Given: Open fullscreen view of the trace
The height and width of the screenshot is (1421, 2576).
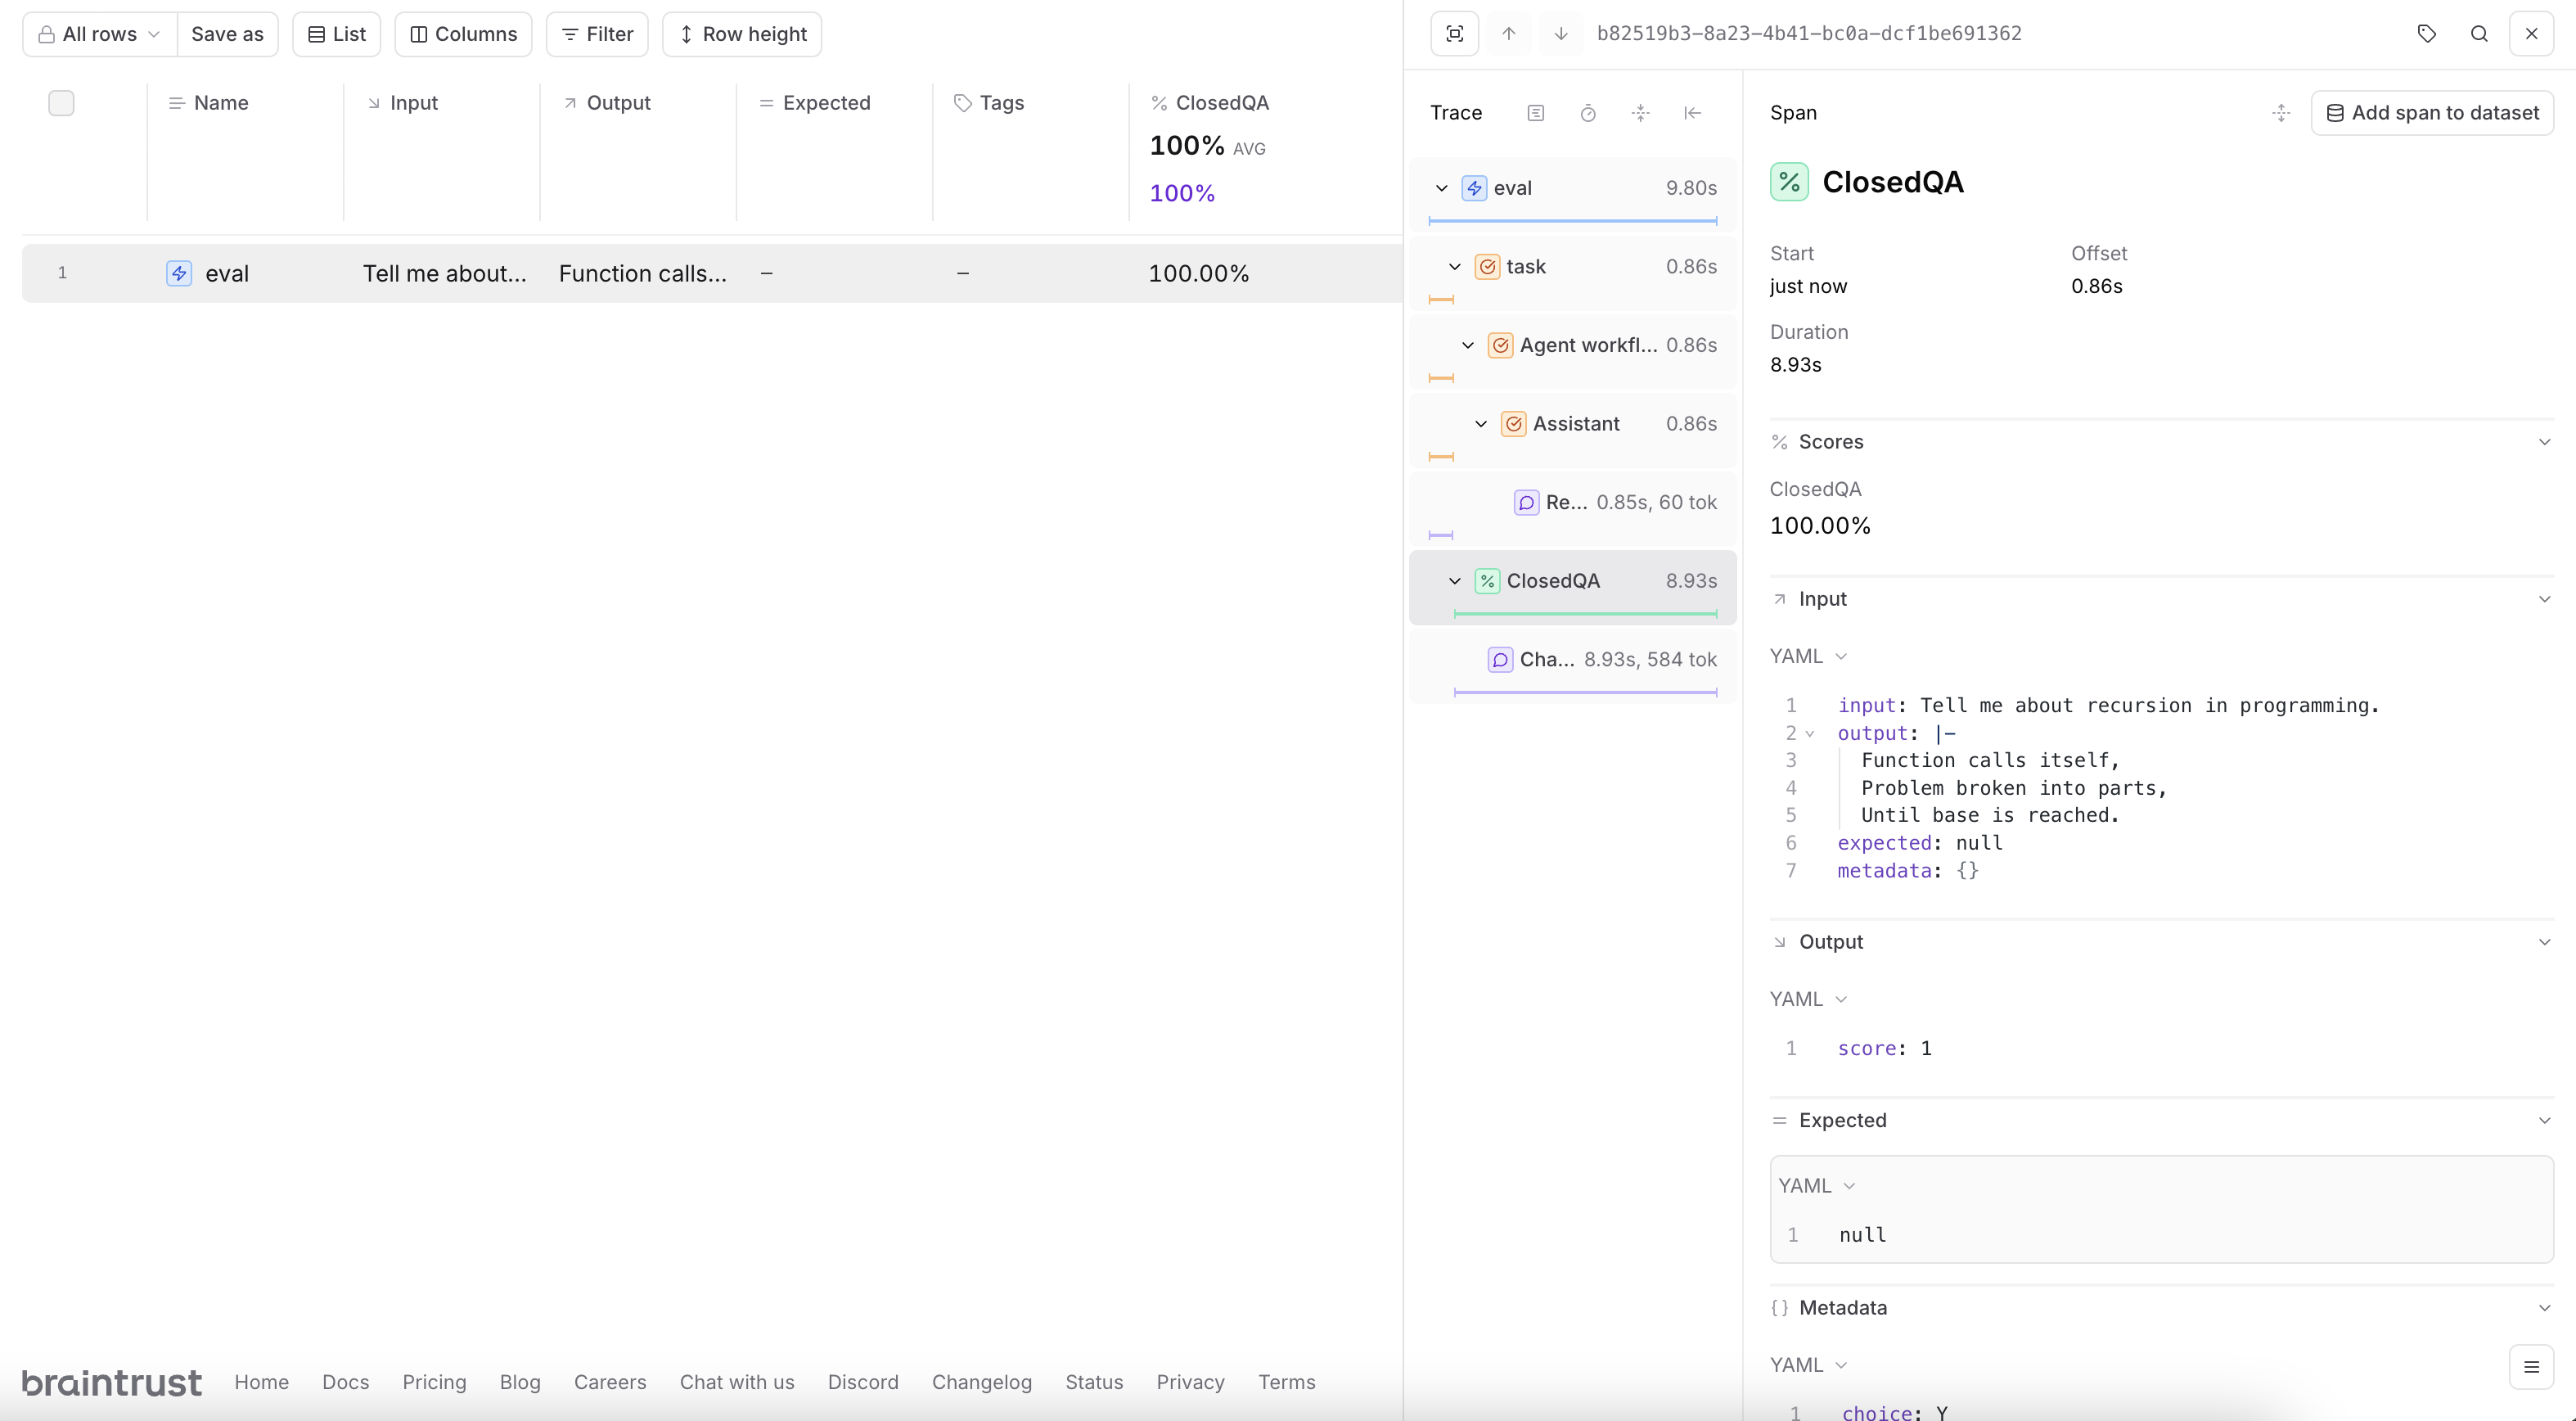Looking at the screenshot, I should click(1454, 33).
